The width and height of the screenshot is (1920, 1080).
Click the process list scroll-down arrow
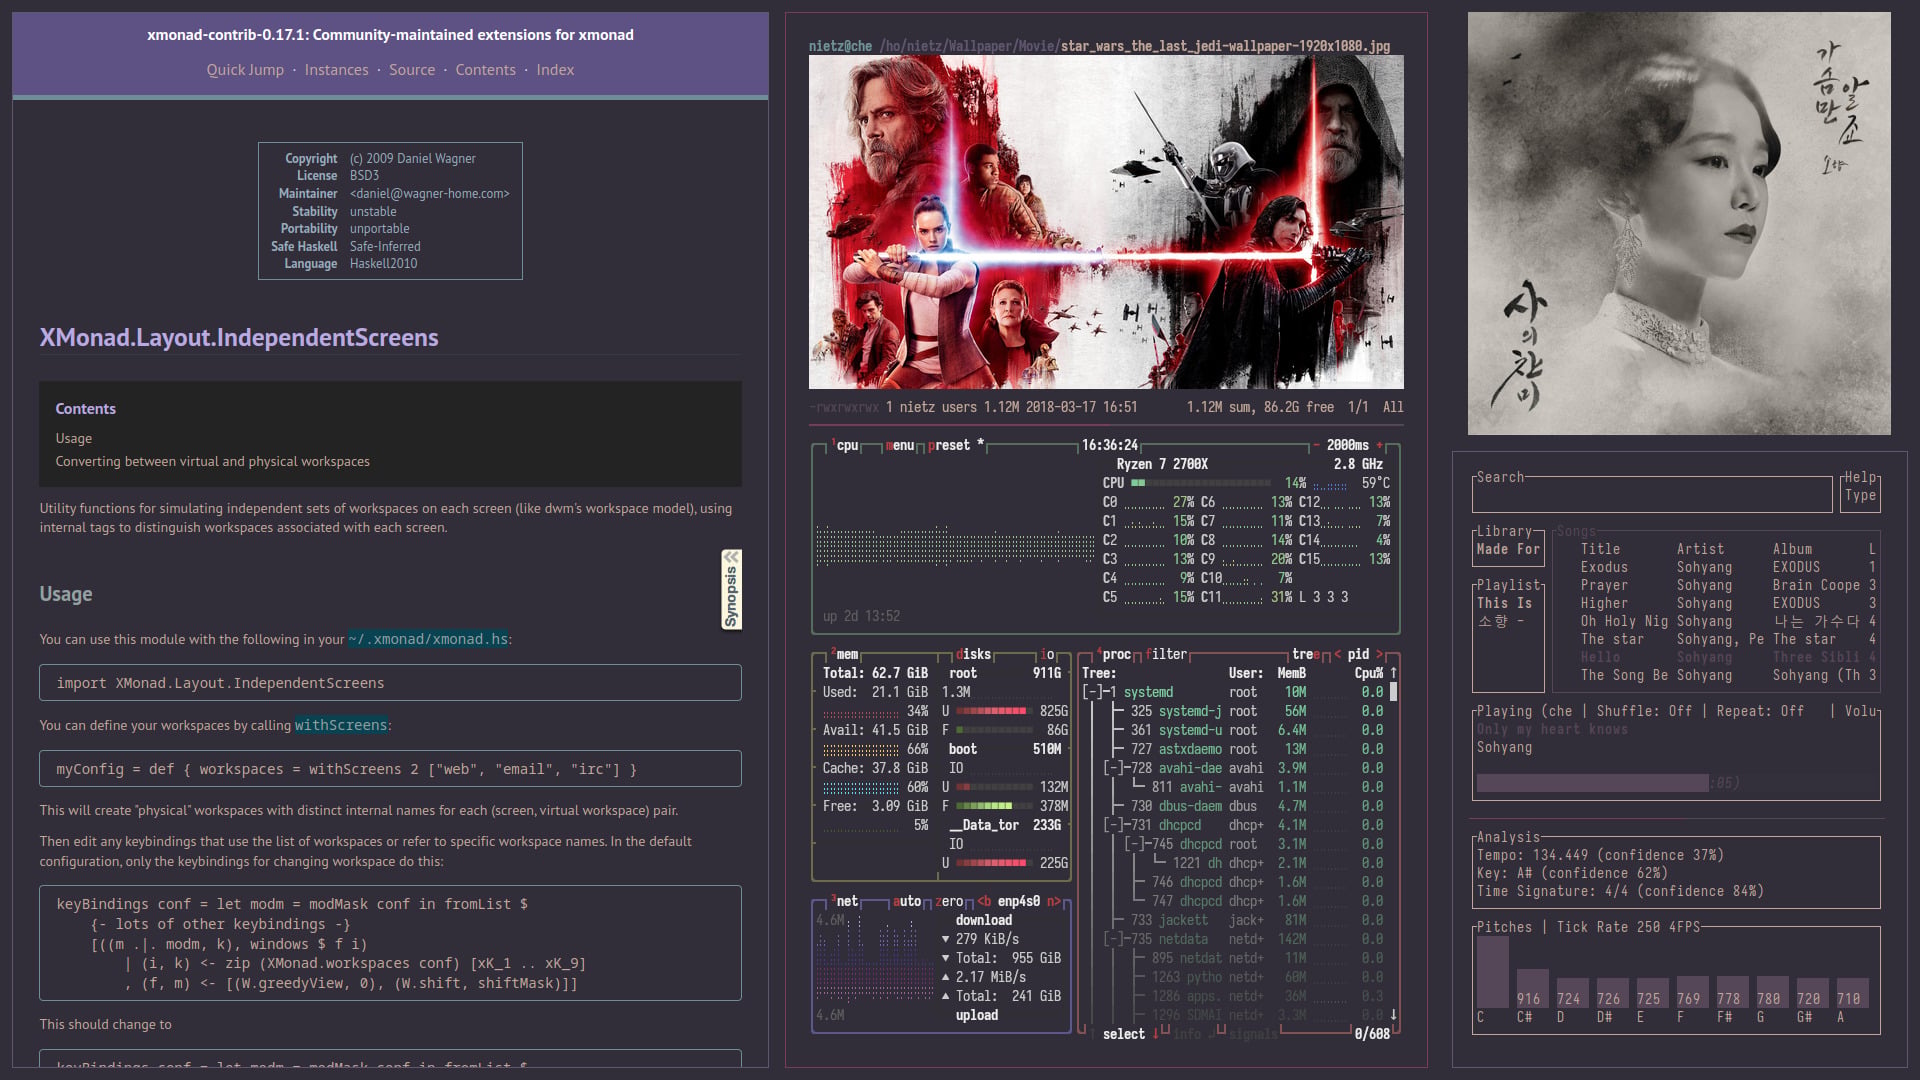(x=1393, y=1014)
